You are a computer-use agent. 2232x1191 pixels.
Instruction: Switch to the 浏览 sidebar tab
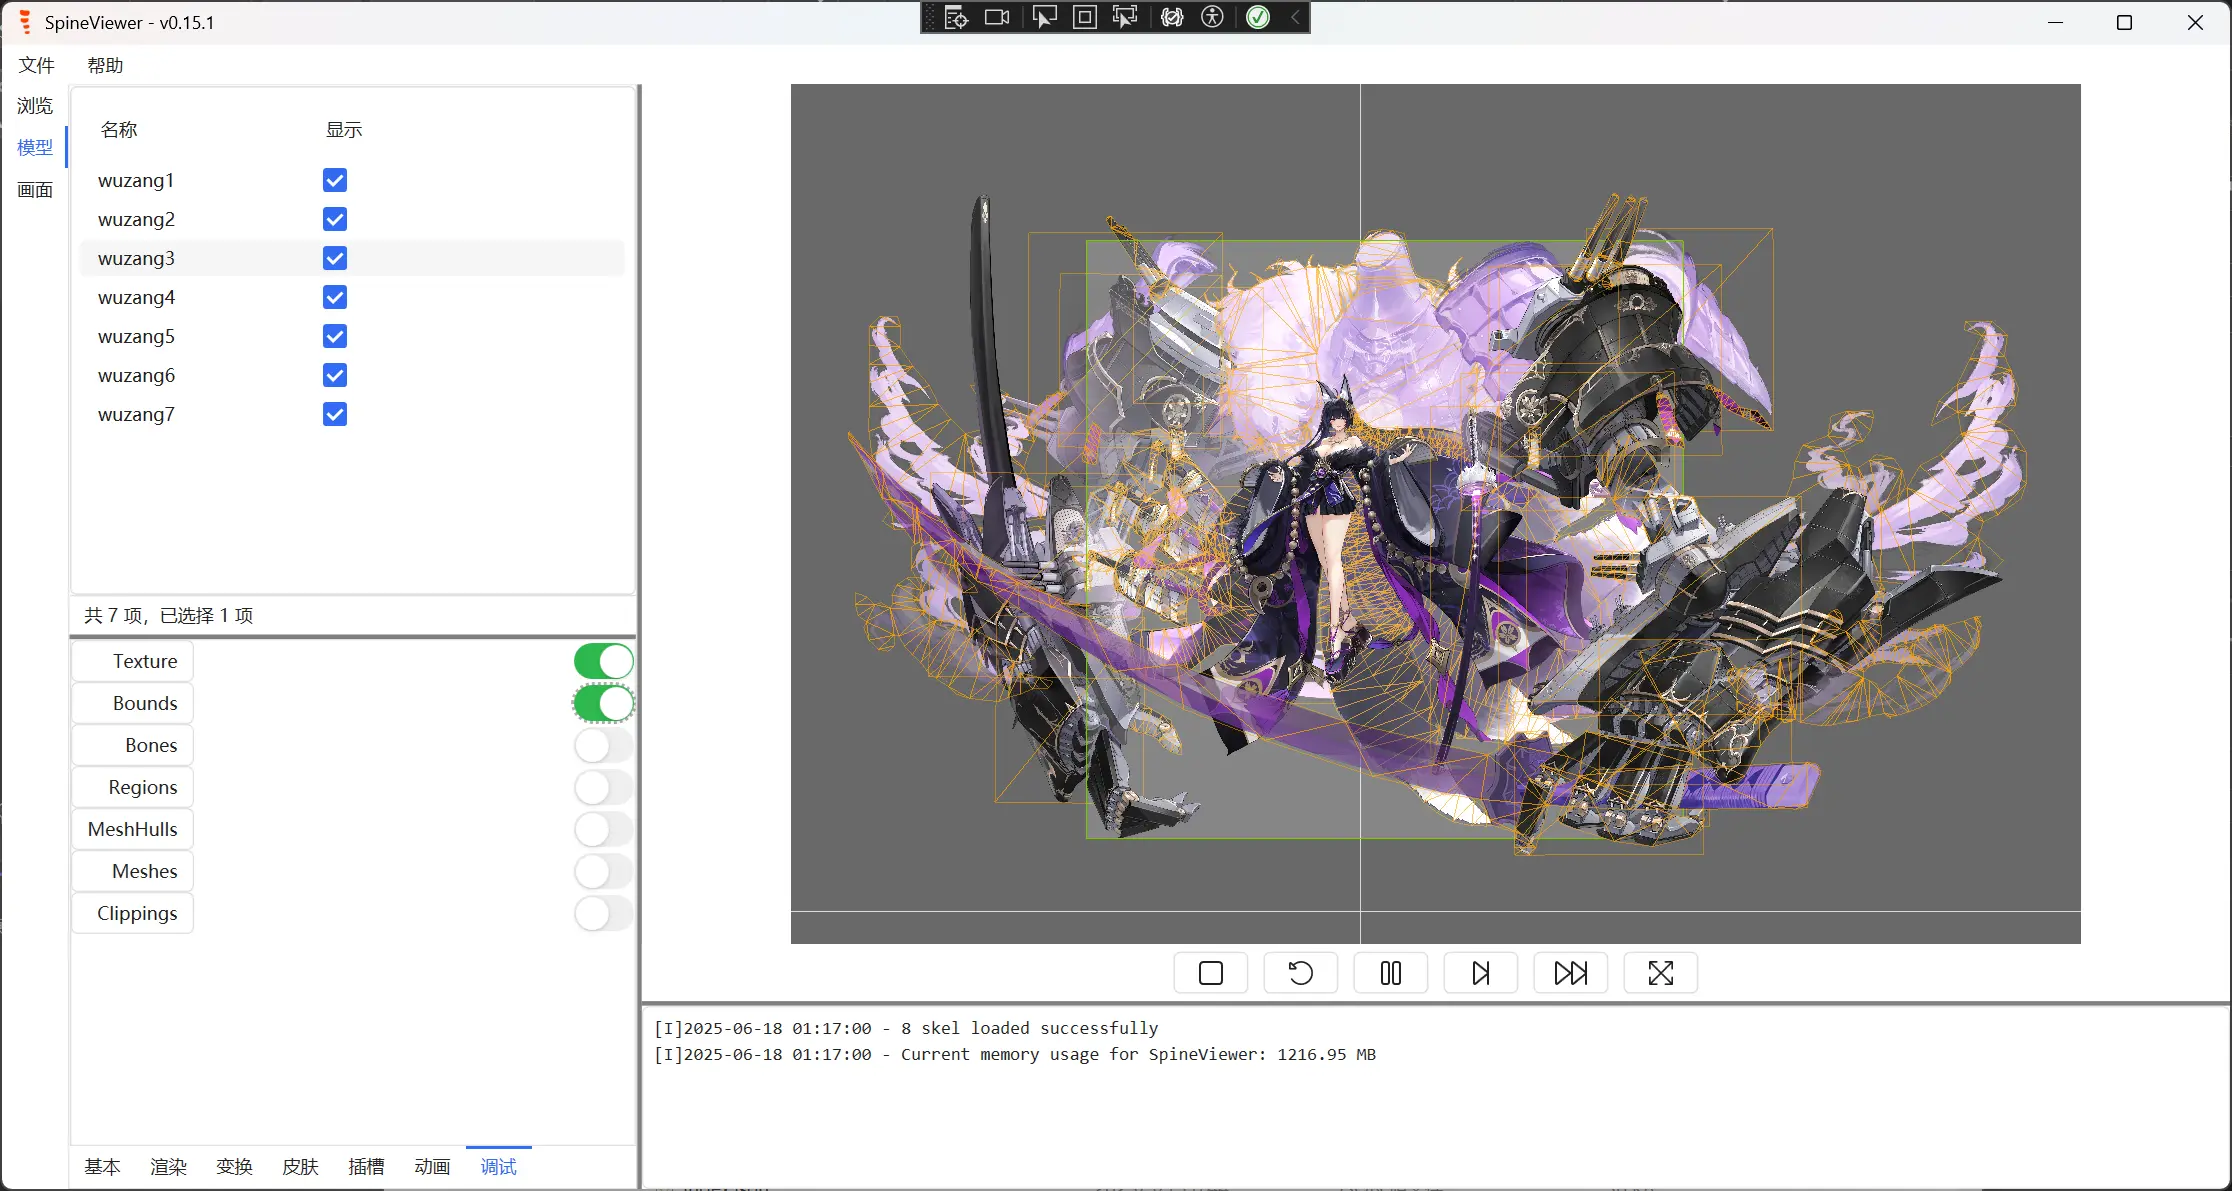[35, 105]
